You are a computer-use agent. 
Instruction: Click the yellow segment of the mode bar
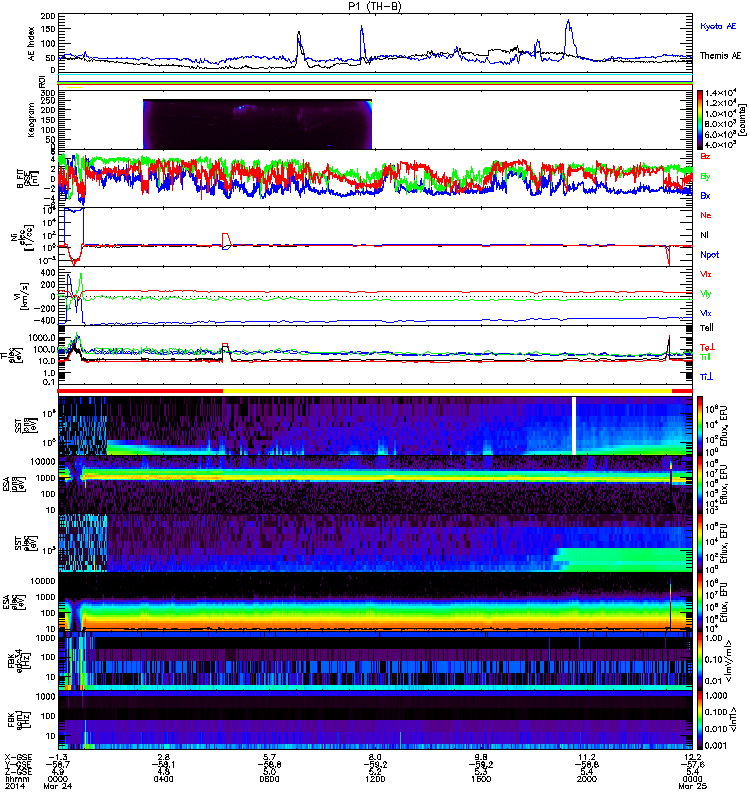click(447, 390)
